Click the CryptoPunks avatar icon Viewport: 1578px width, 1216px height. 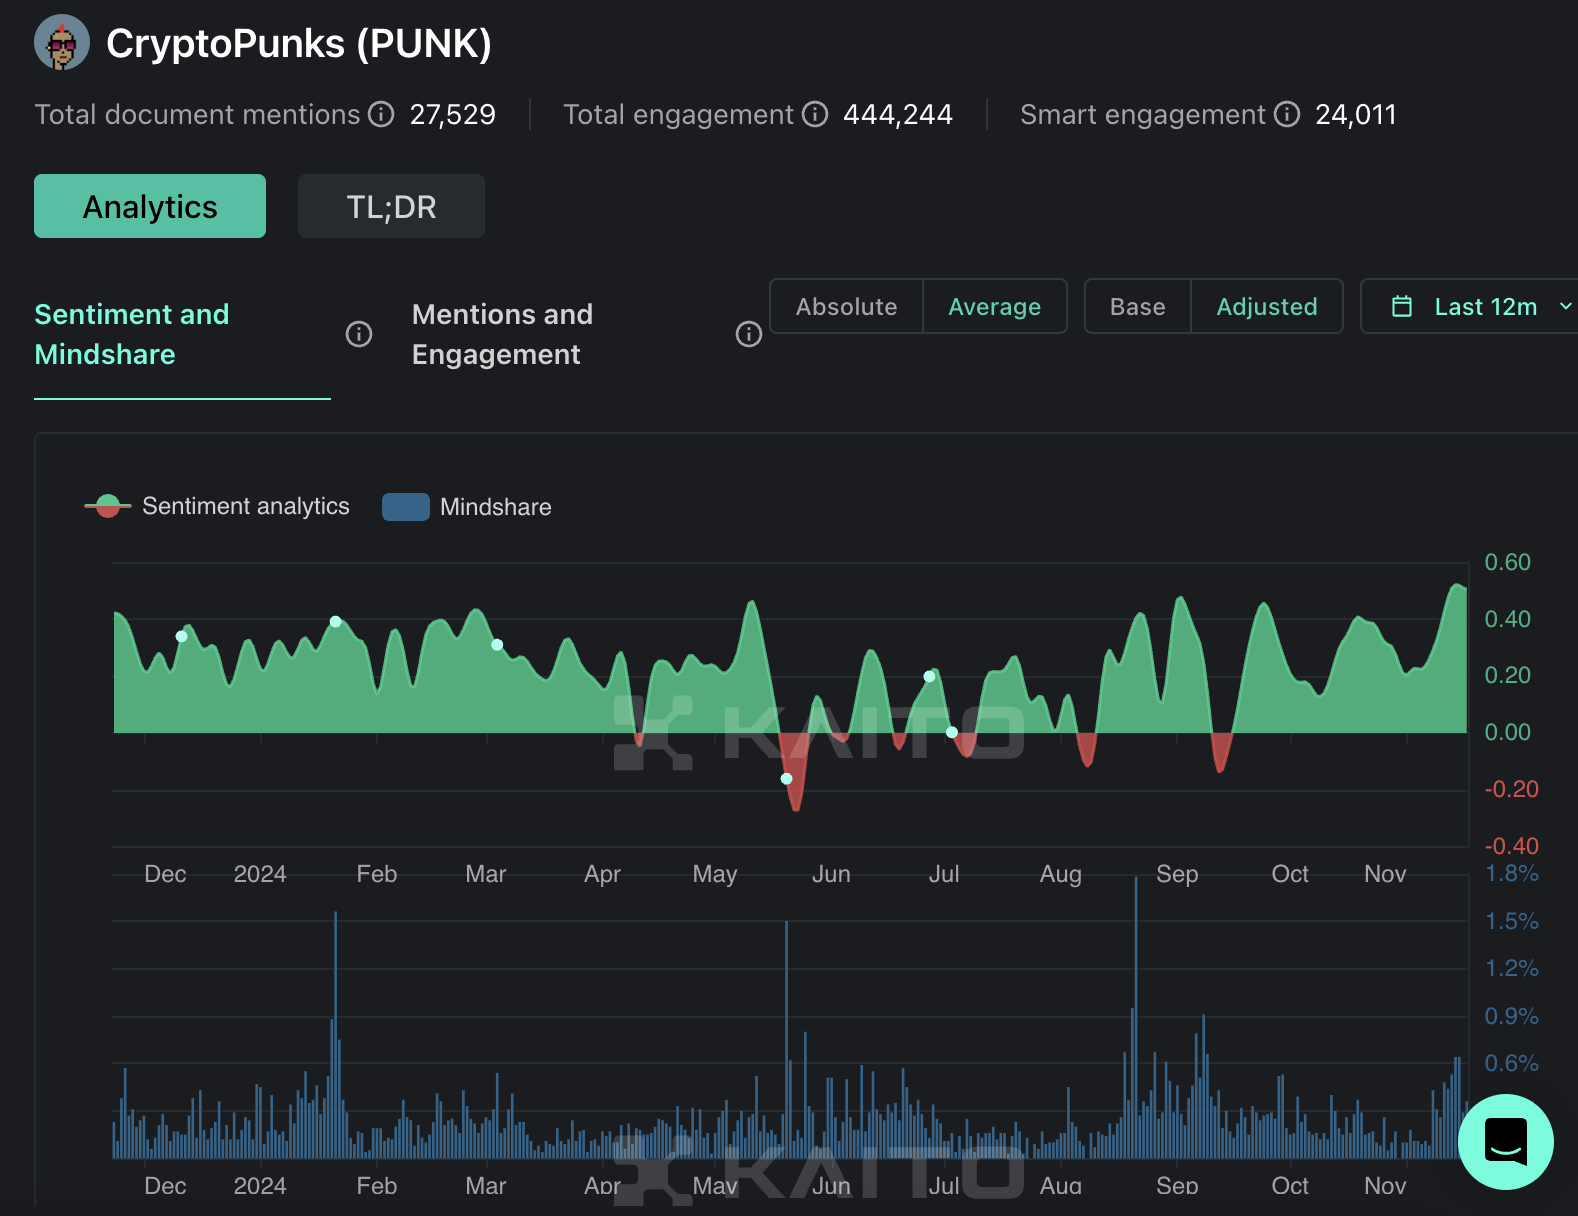click(x=62, y=43)
